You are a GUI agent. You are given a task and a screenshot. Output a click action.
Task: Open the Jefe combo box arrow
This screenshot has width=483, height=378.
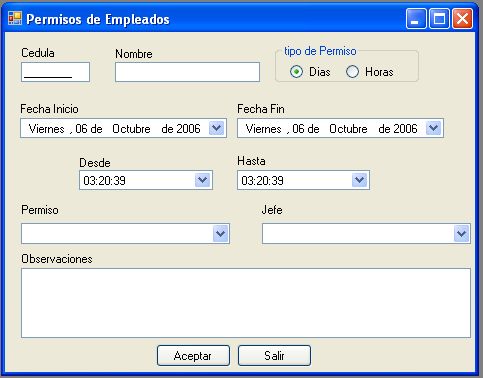(x=462, y=234)
